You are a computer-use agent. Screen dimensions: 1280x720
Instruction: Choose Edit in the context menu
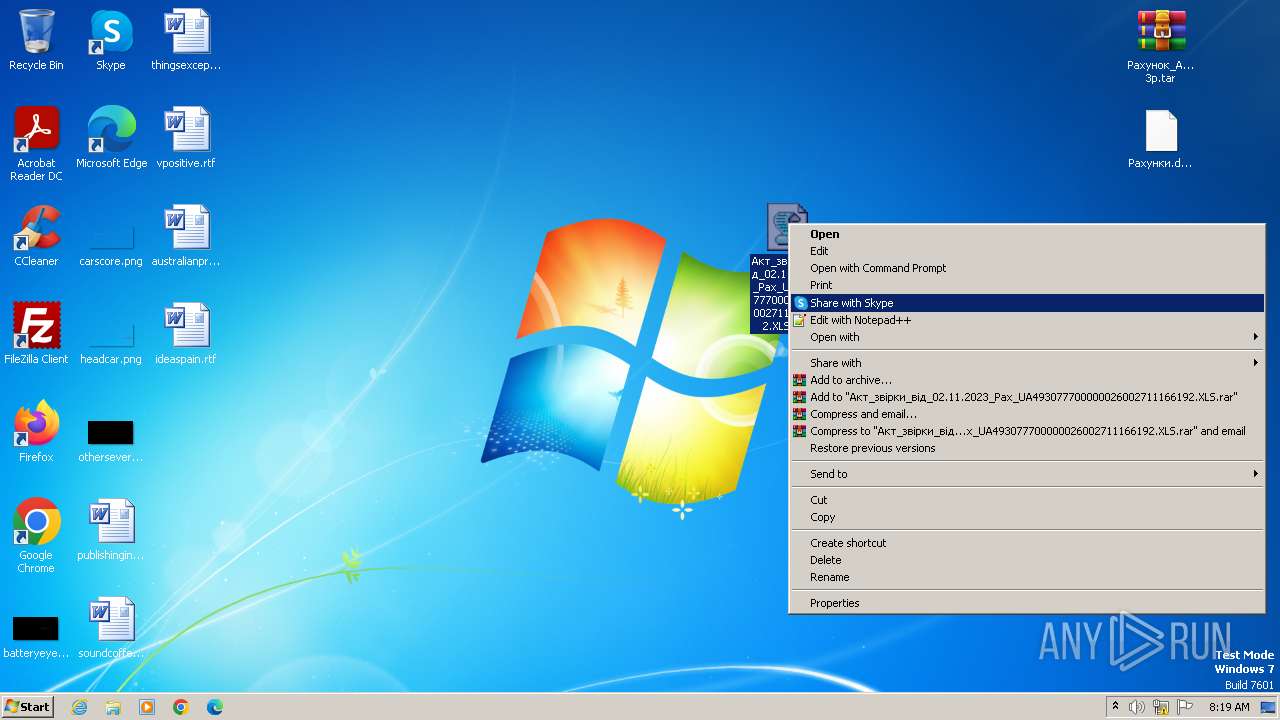(1026, 251)
